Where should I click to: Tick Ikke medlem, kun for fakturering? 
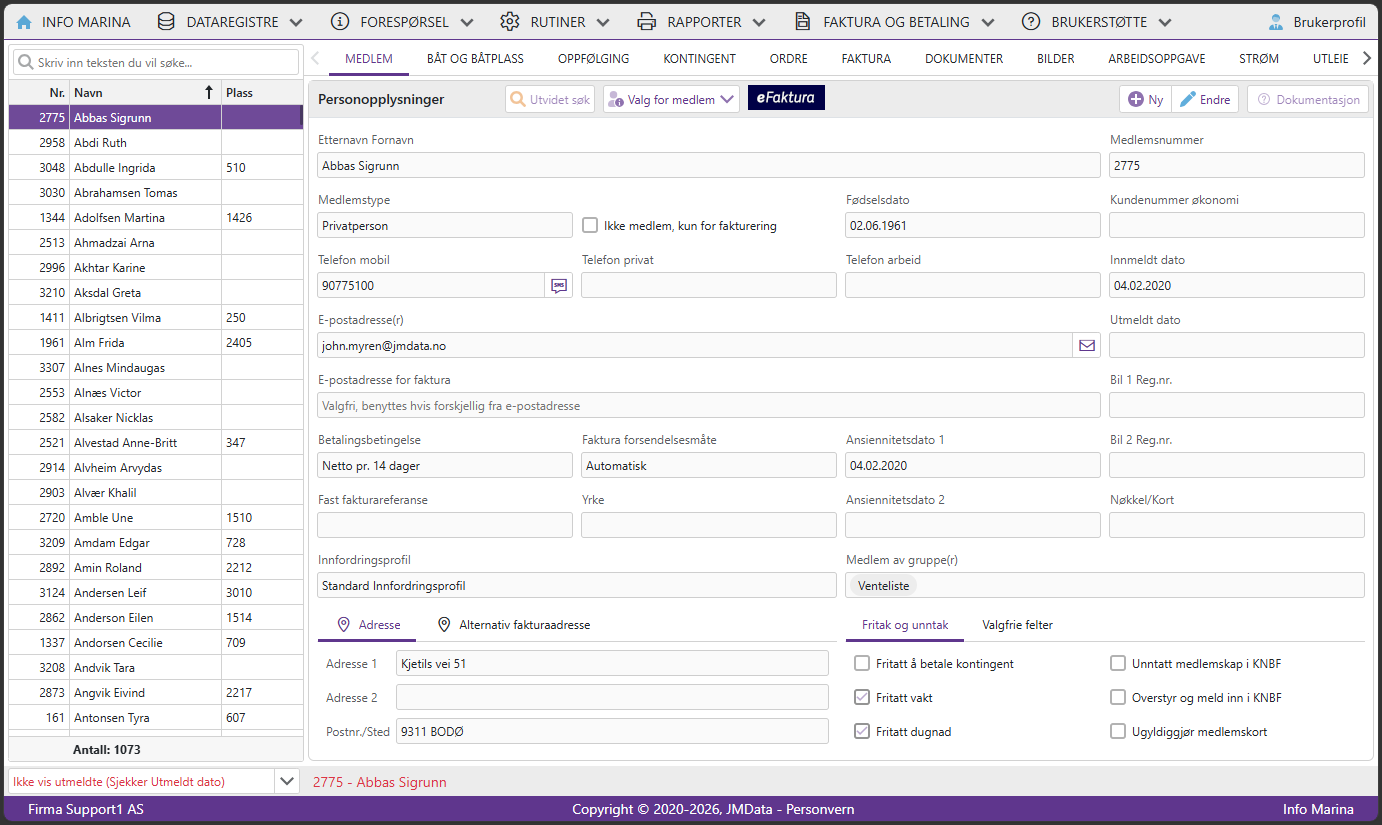point(590,225)
